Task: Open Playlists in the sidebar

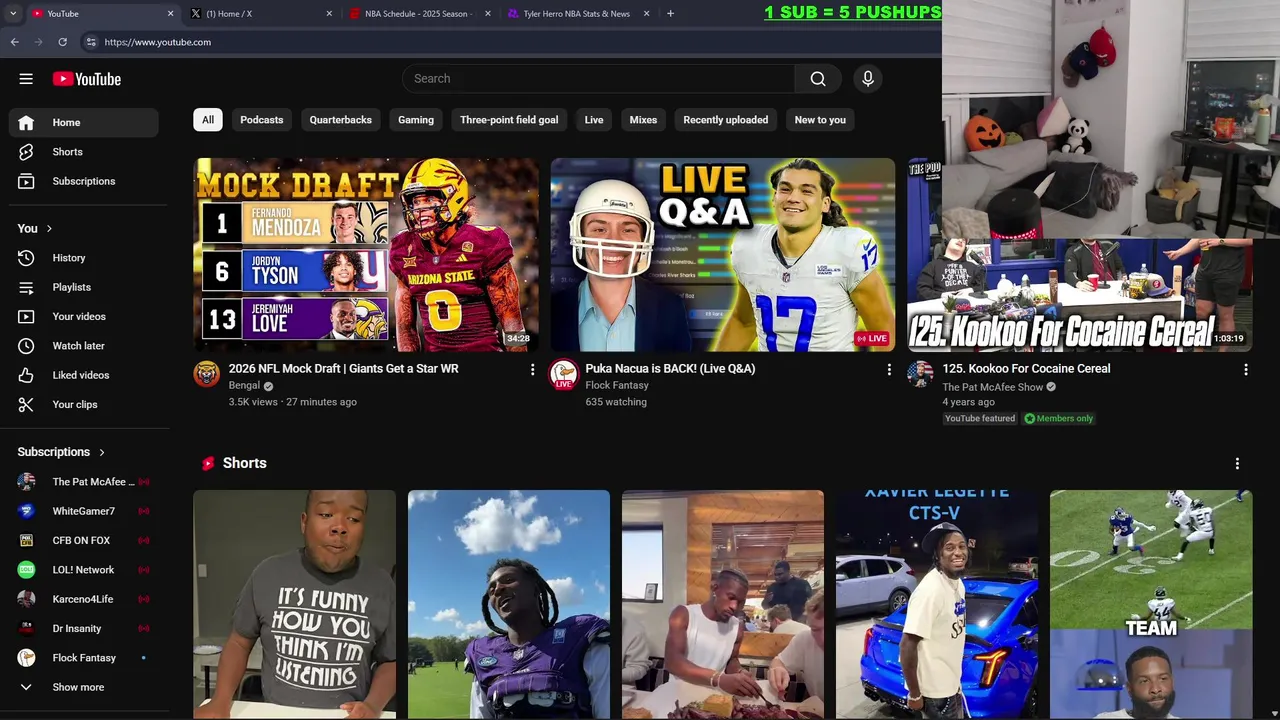Action: click(84, 287)
